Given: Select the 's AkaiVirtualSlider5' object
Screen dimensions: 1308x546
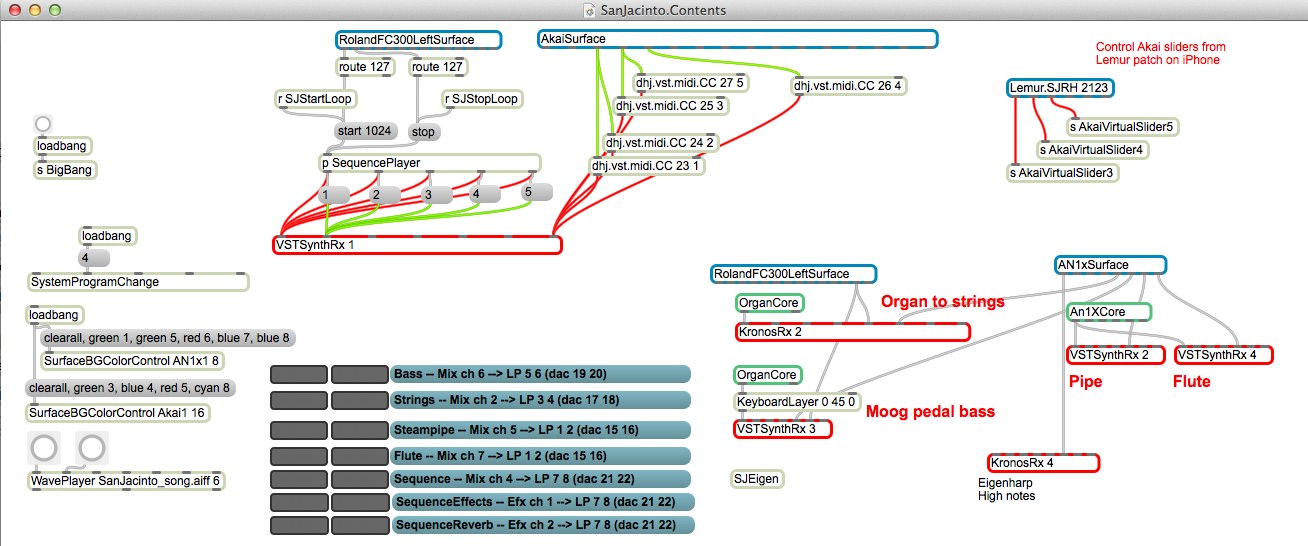Looking at the screenshot, I should (1121, 127).
